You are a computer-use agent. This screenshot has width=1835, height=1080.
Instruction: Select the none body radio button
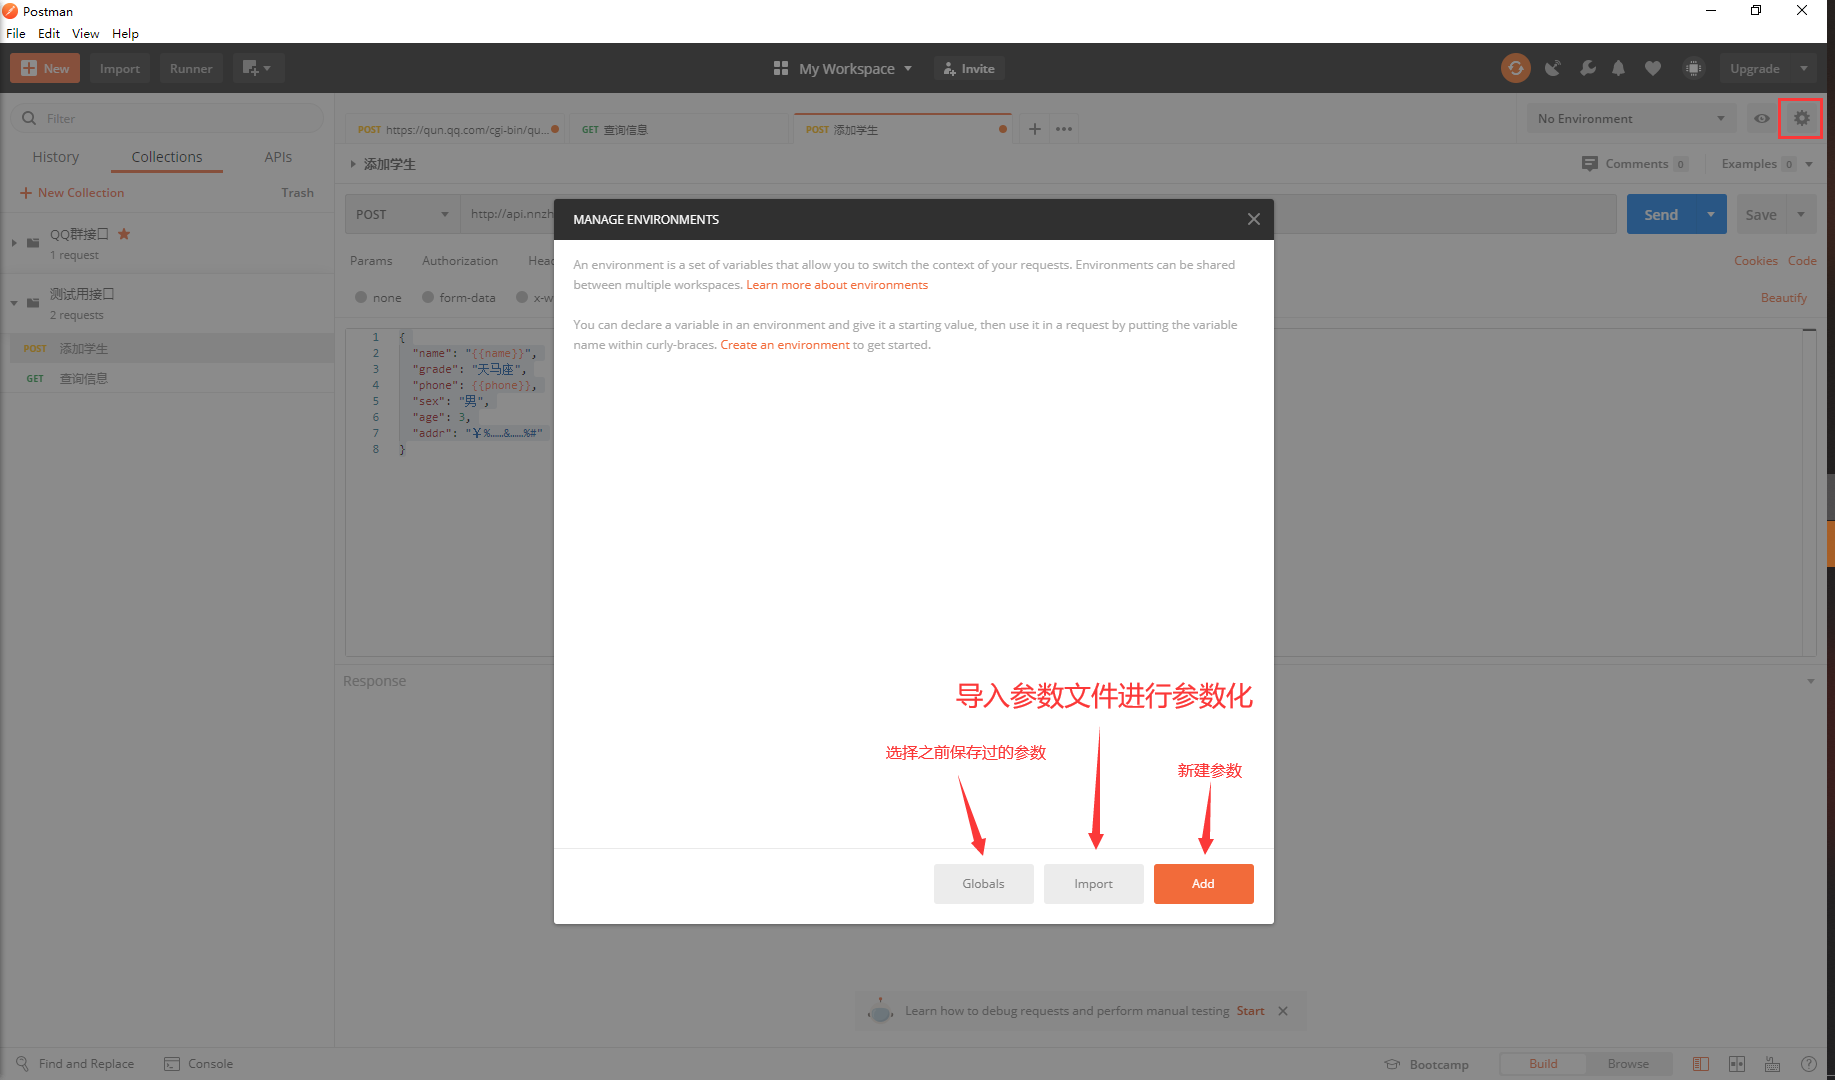coord(361,297)
